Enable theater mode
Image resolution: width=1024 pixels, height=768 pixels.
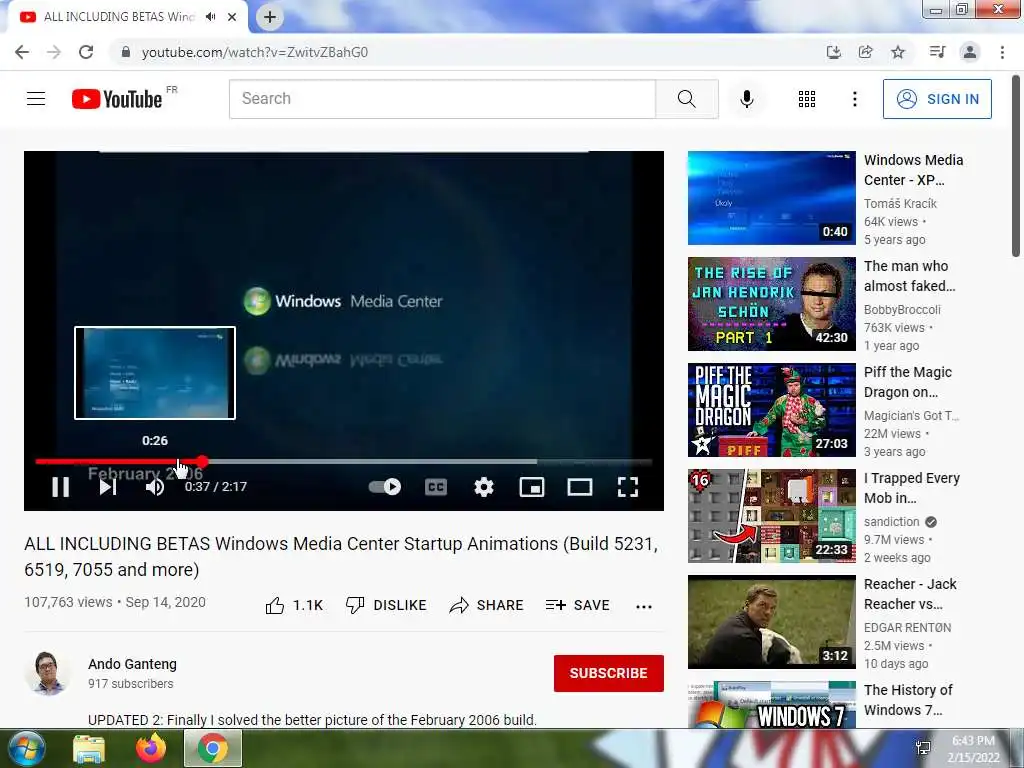point(579,487)
